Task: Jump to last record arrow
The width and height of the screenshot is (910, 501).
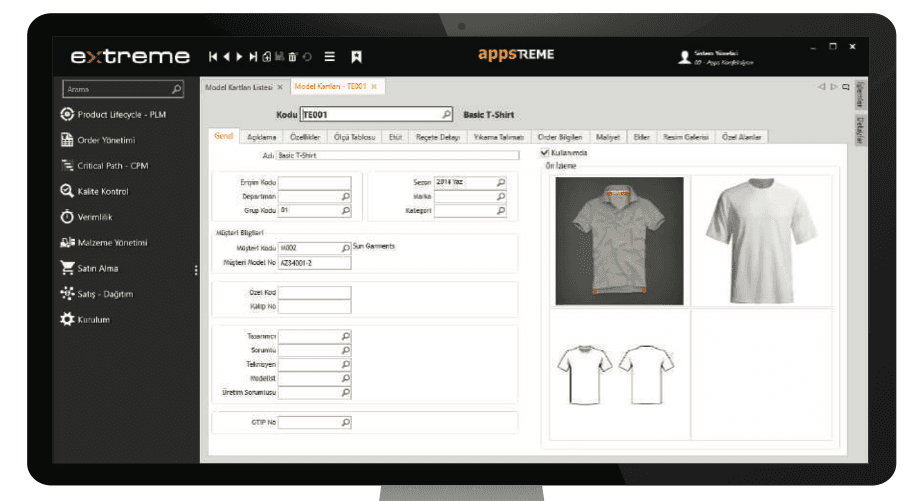Action: coord(253,56)
